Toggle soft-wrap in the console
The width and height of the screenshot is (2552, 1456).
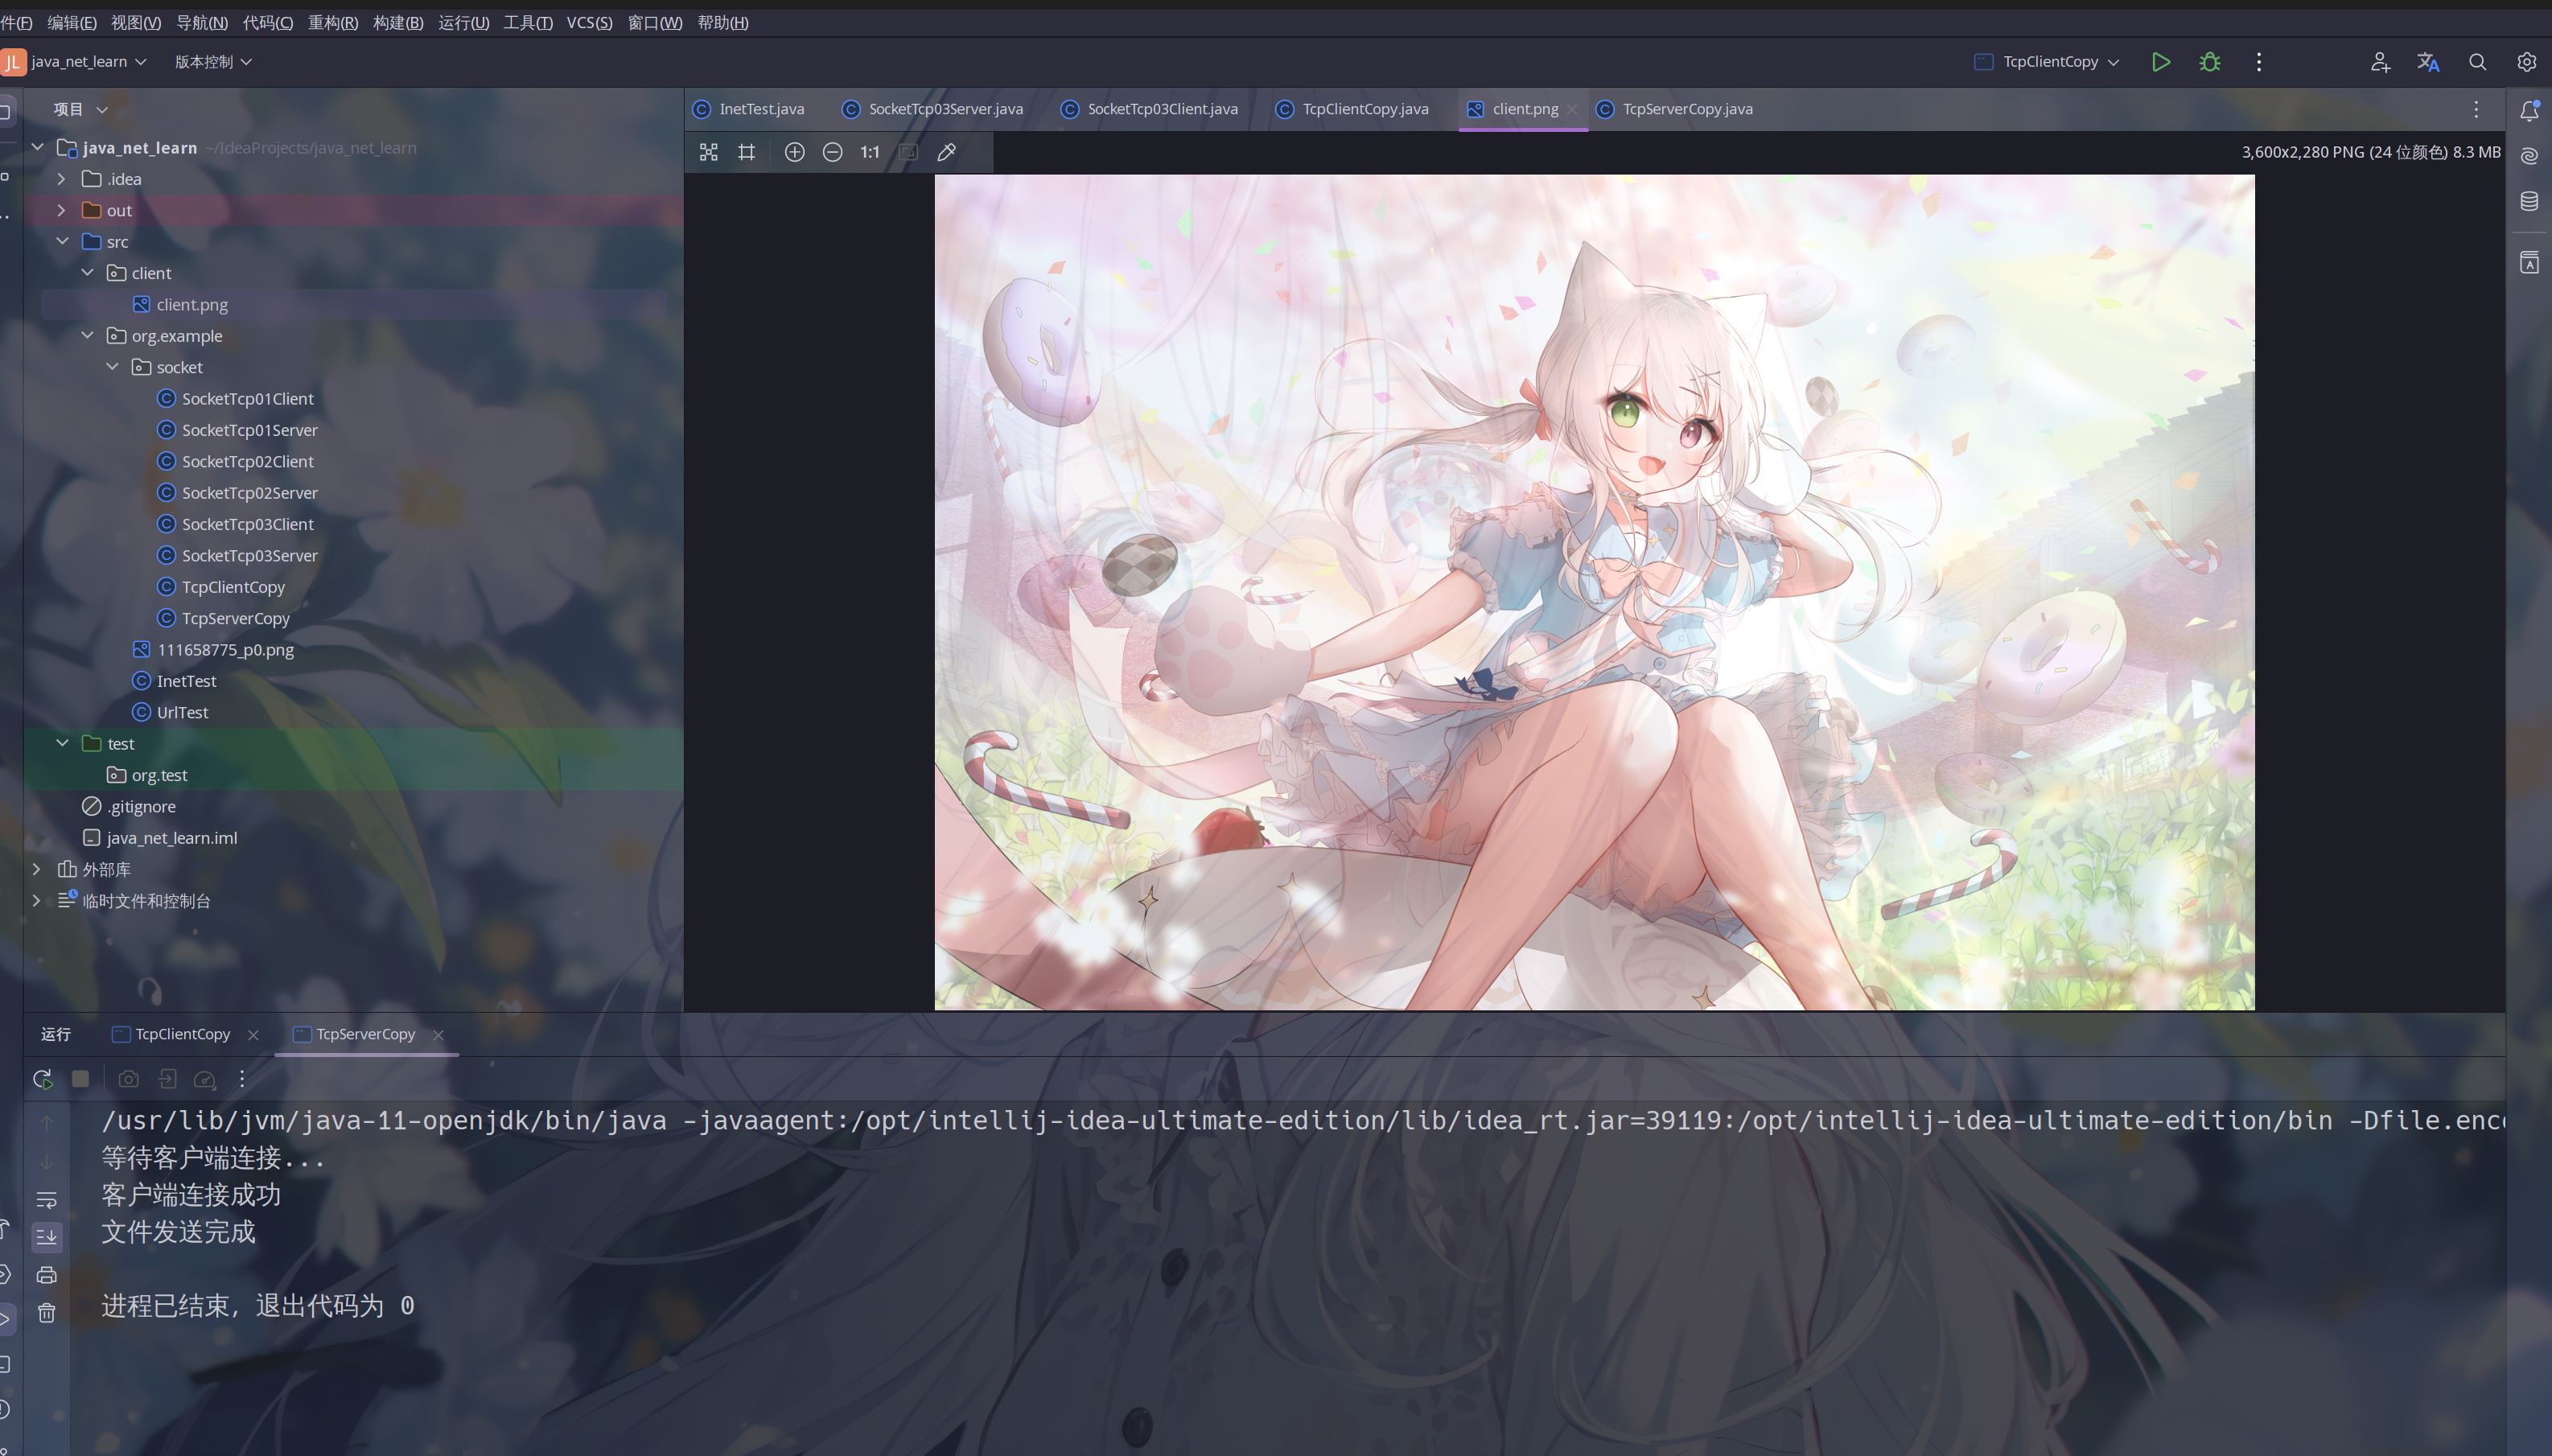click(x=46, y=1199)
